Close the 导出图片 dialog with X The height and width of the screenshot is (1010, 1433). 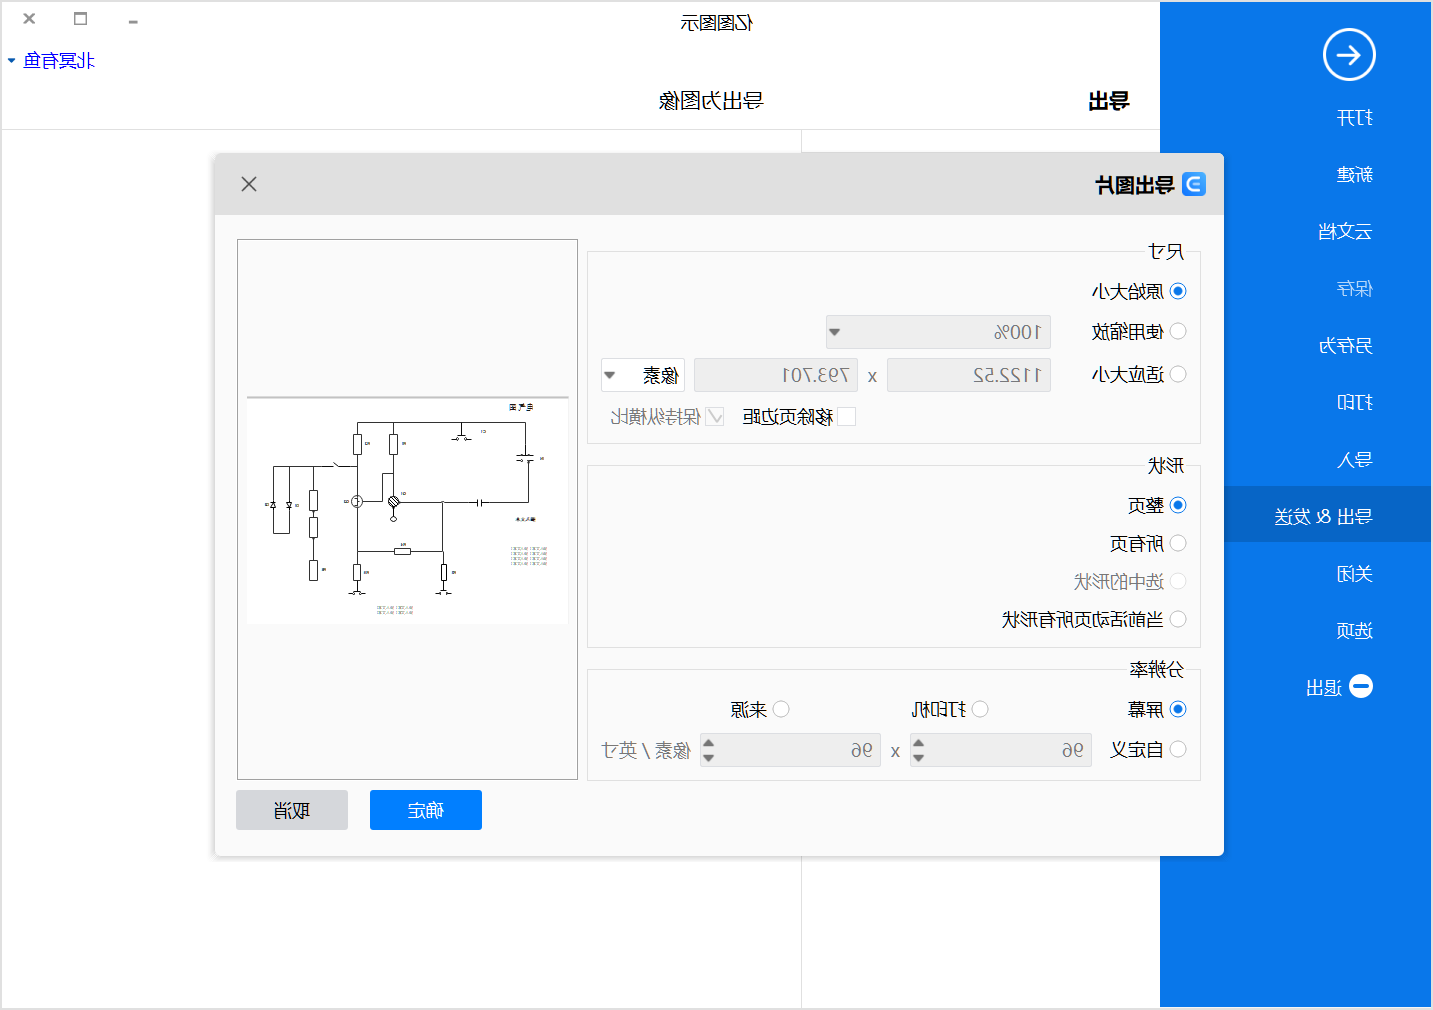[x=249, y=184]
